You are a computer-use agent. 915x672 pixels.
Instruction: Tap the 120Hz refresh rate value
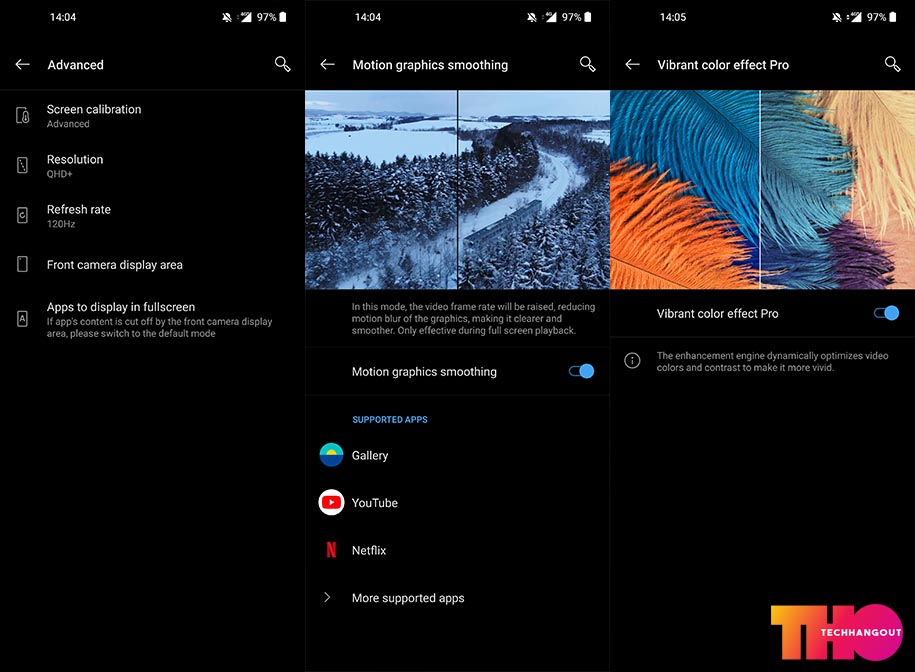61,224
